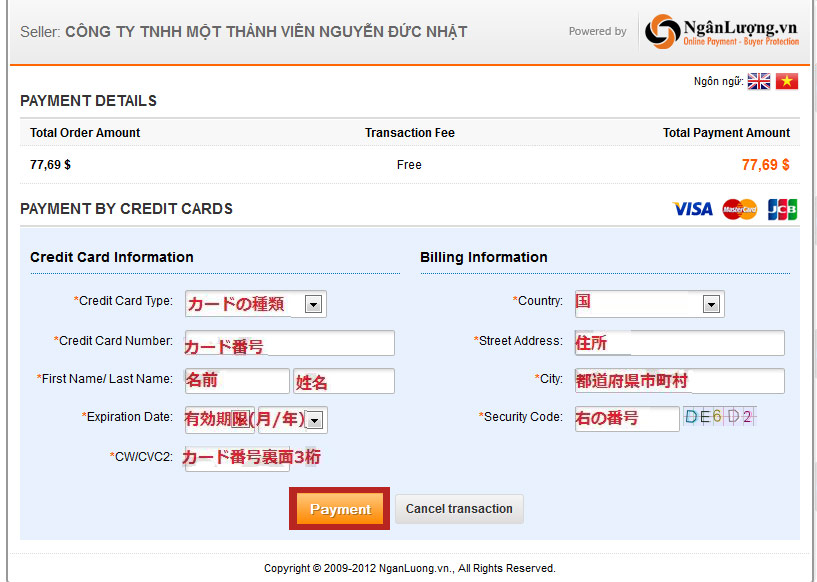Open the Credit Card Type dropdown
Screen dimensions: 817x582
click(313, 304)
